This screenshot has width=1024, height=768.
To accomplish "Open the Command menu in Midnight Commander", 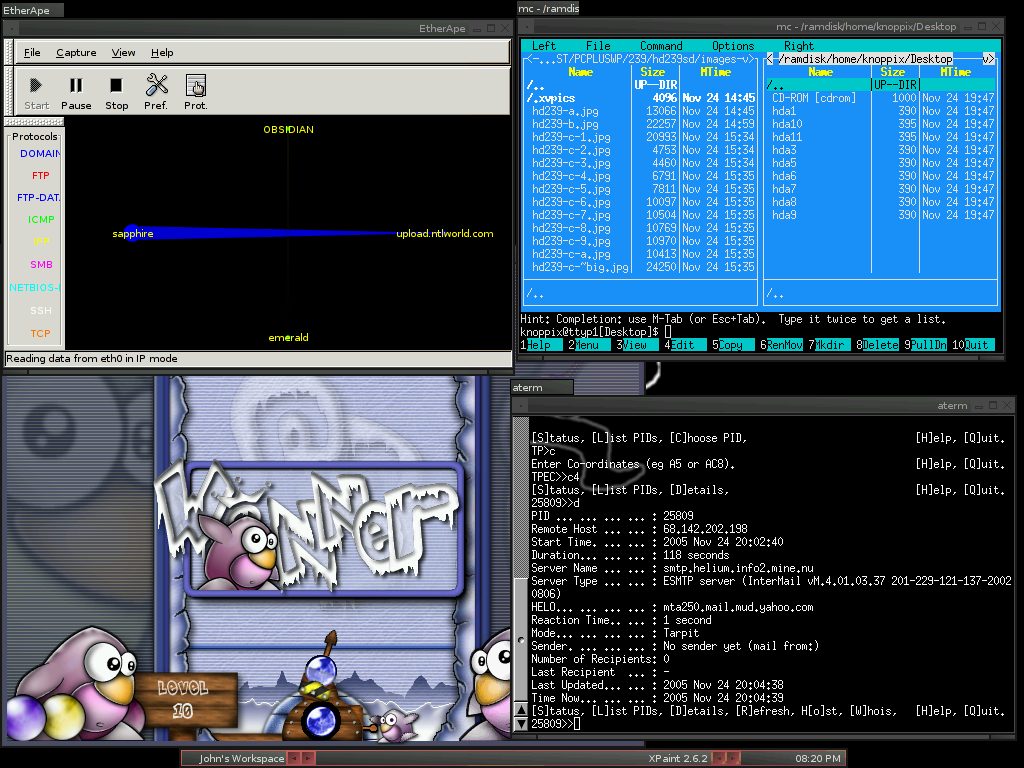I will 661,46.
